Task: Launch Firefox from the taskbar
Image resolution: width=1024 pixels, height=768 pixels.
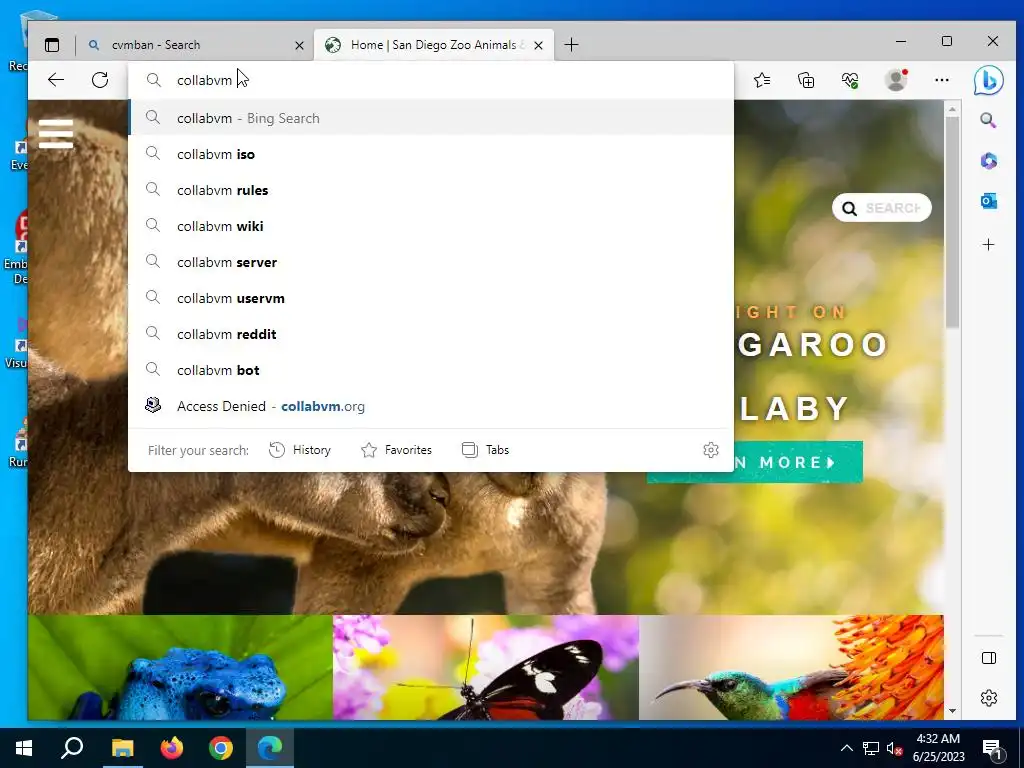Action: [172, 748]
